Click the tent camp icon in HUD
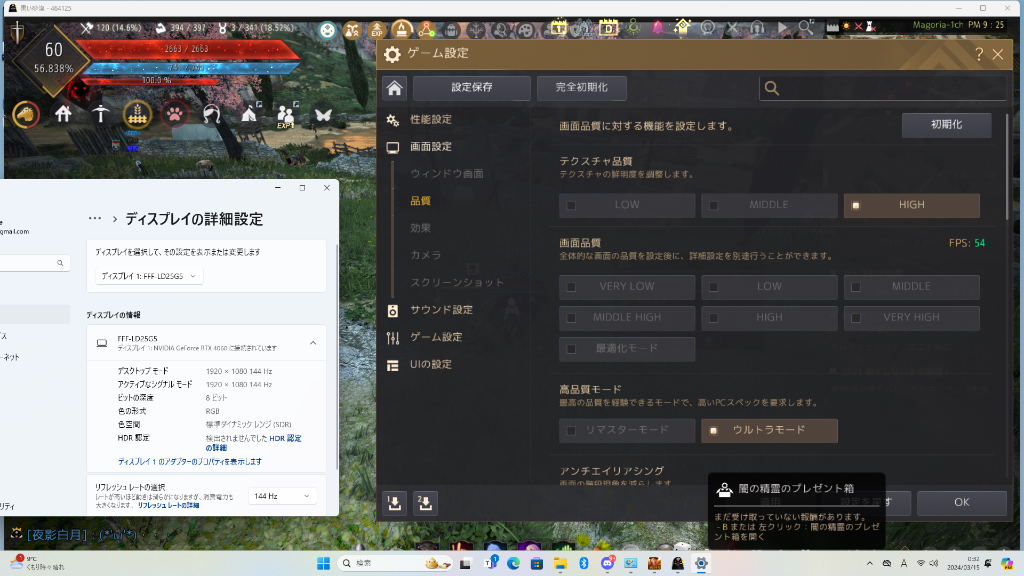Screen dimensions: 1024x576 249,114
